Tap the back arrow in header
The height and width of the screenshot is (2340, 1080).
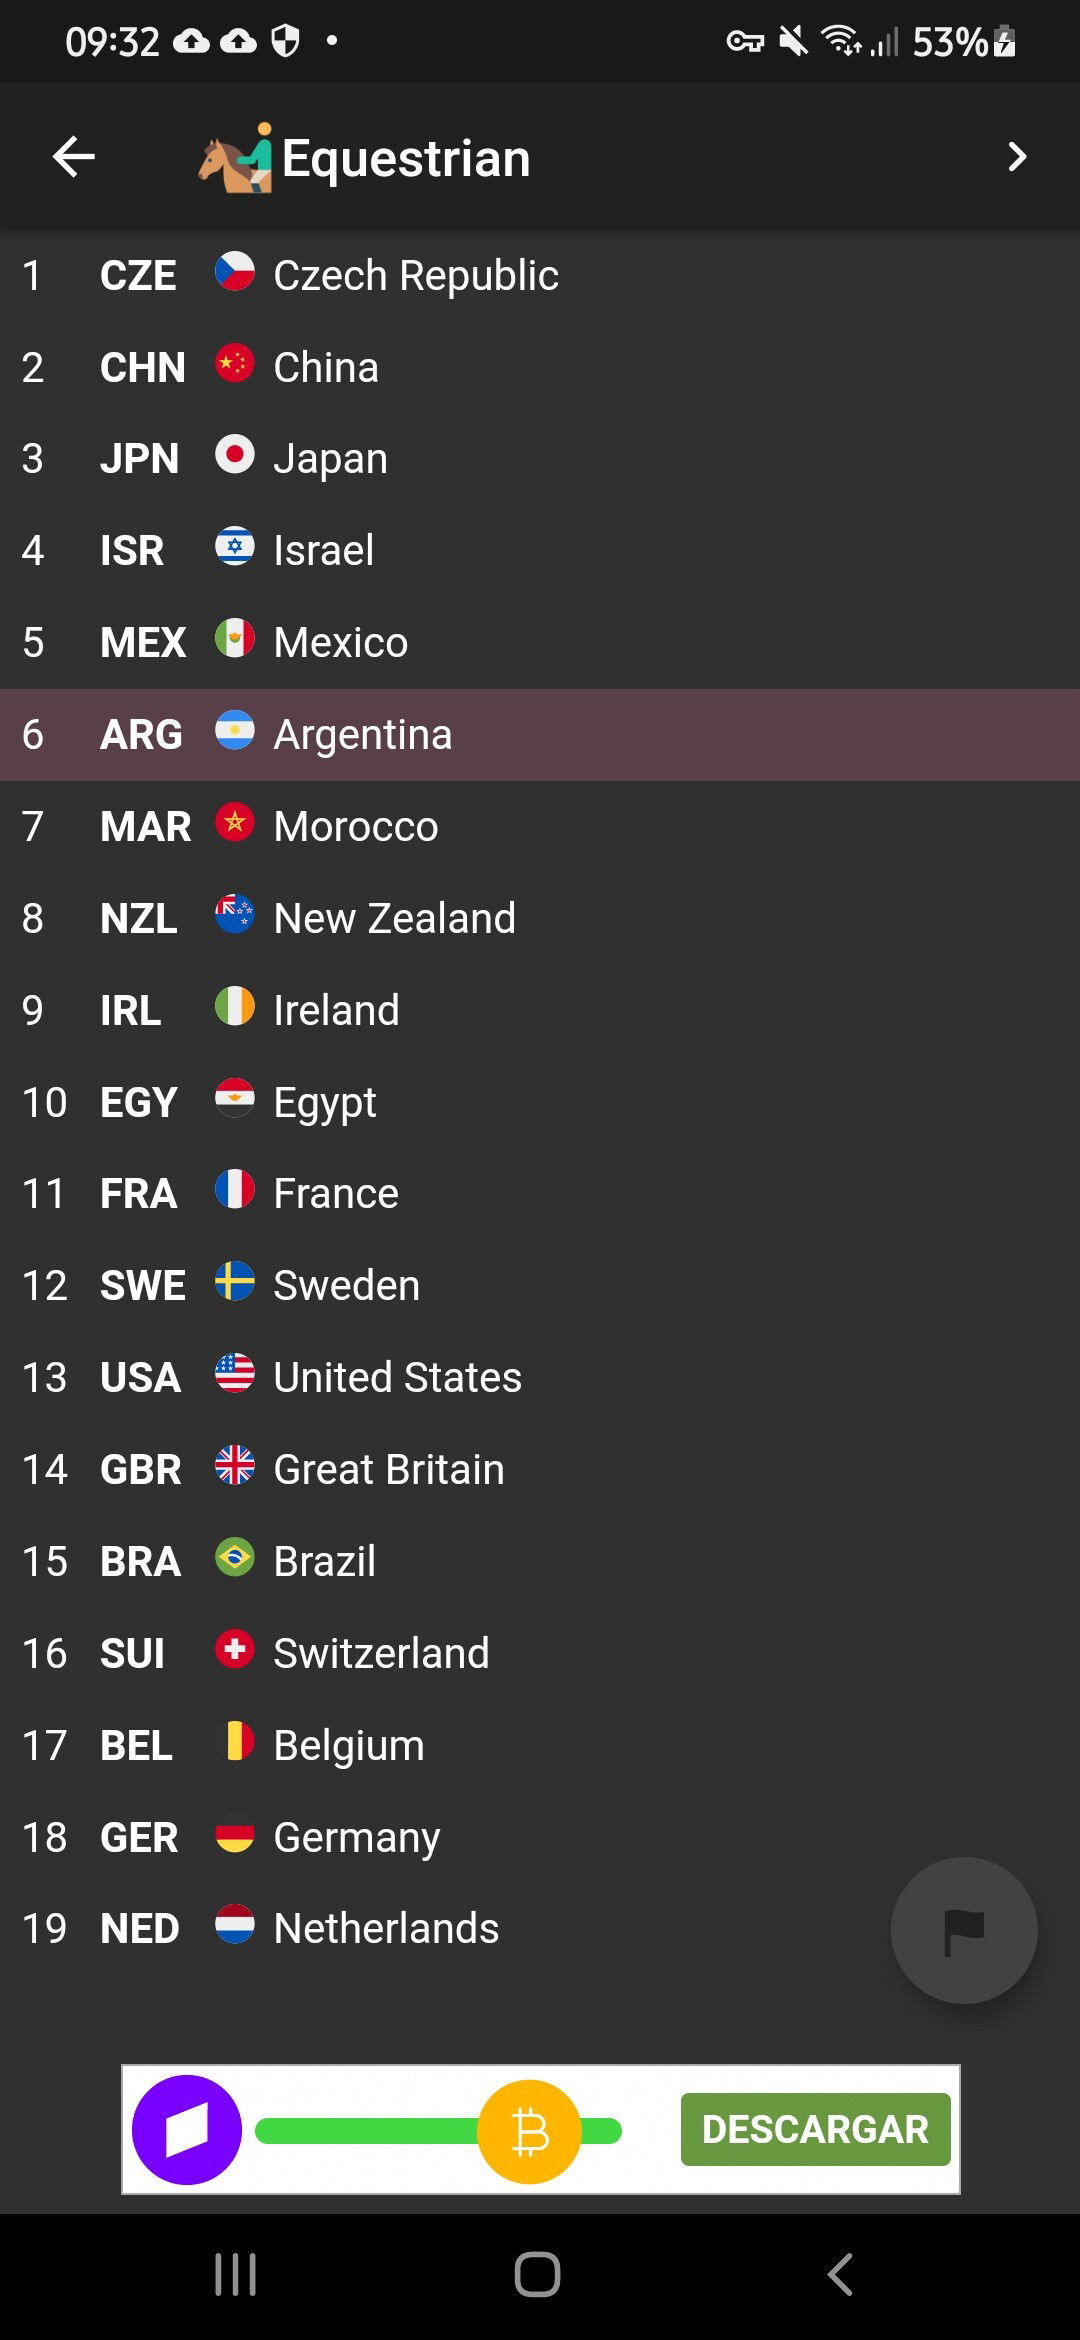point(74,157)
